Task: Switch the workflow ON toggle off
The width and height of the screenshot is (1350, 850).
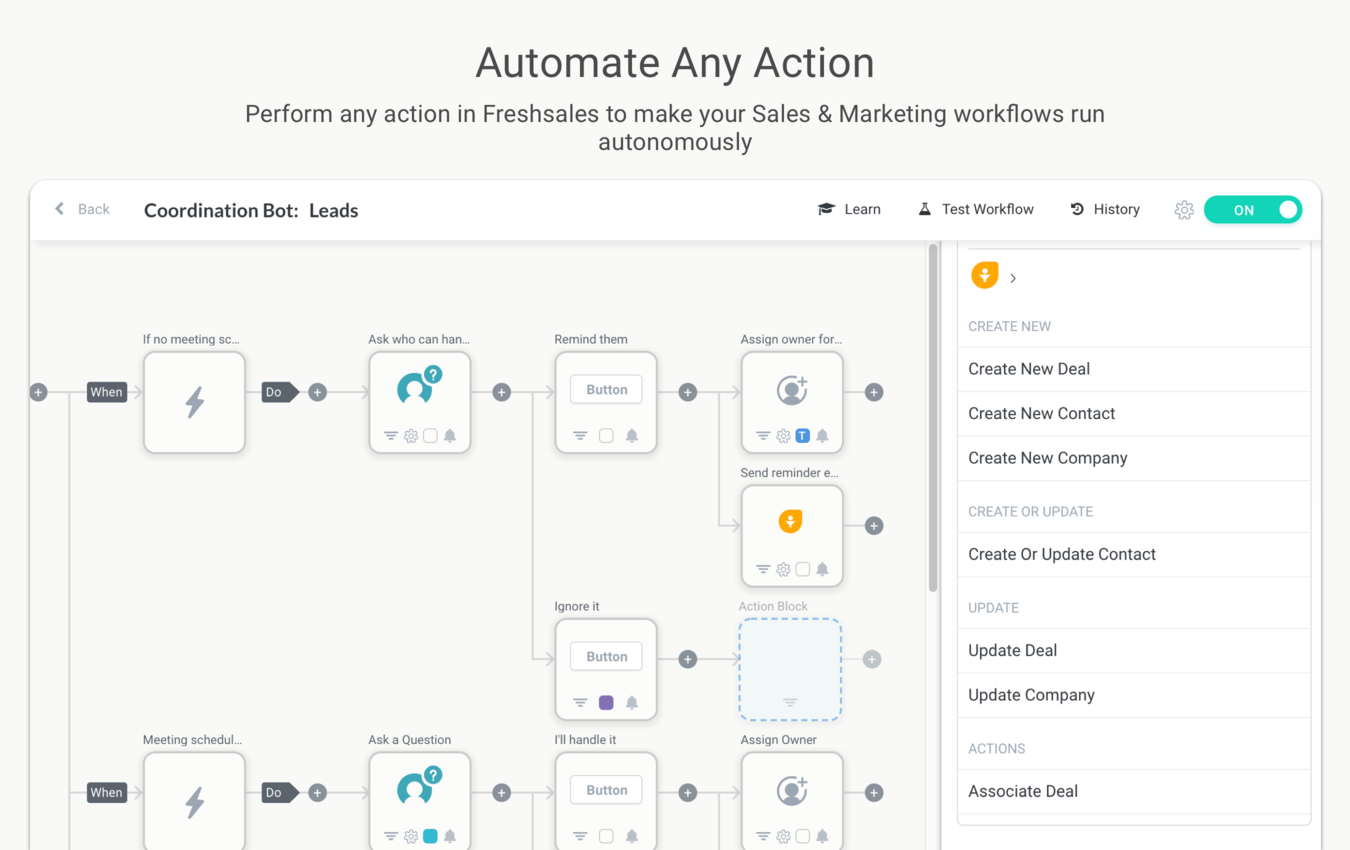Action: (1253, 209)
